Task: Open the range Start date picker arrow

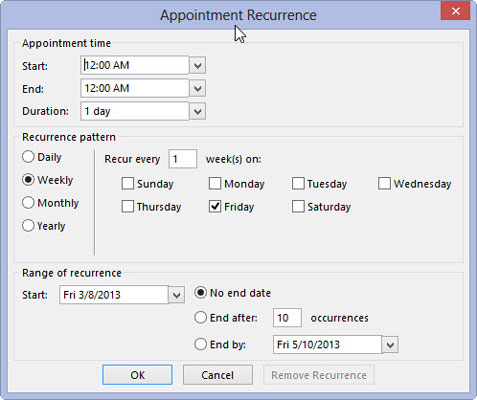Action: coord(176,295)
